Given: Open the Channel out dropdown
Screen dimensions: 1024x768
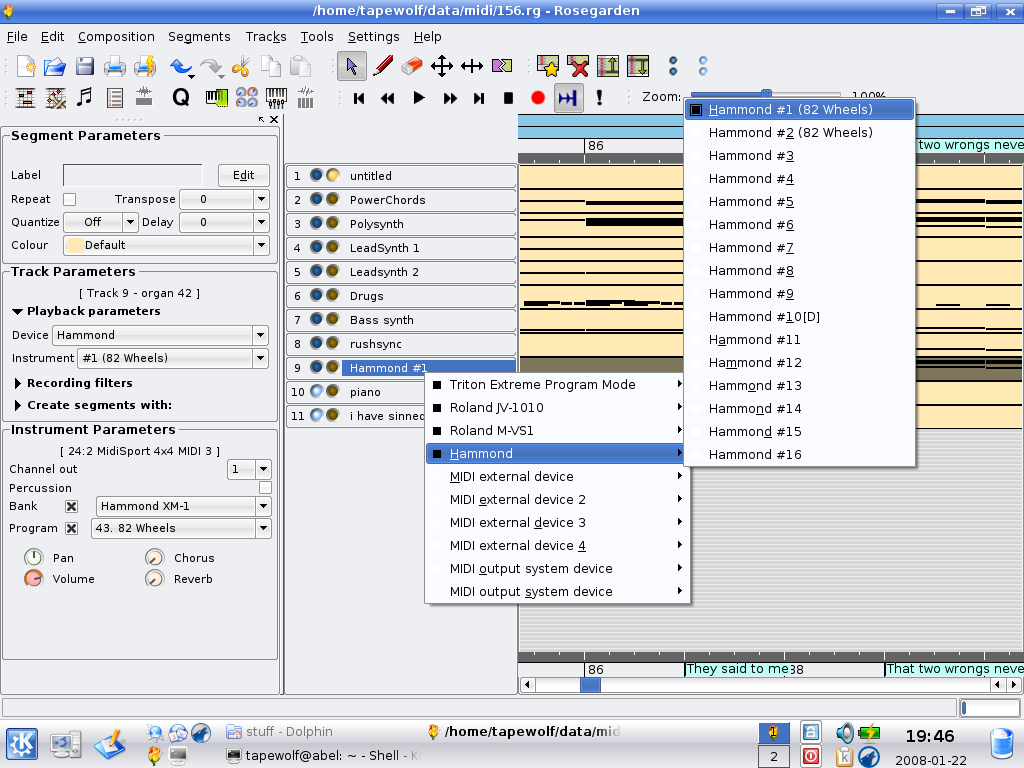Looking at the screenshot, I should (263, 469).
